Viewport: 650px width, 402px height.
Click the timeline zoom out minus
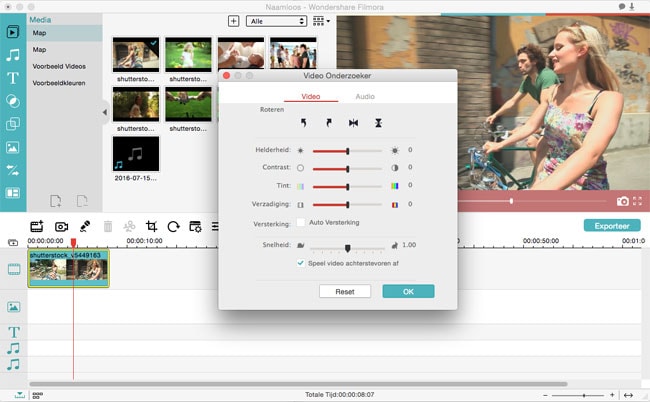coord(546,395)
